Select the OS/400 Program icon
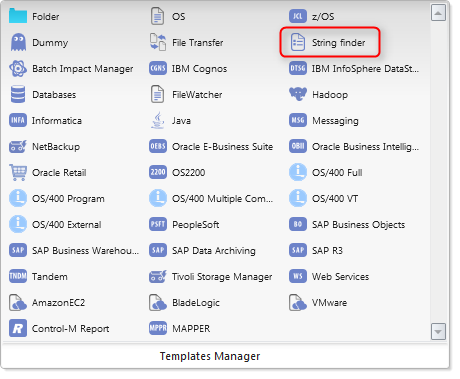 tap(18, 198)
